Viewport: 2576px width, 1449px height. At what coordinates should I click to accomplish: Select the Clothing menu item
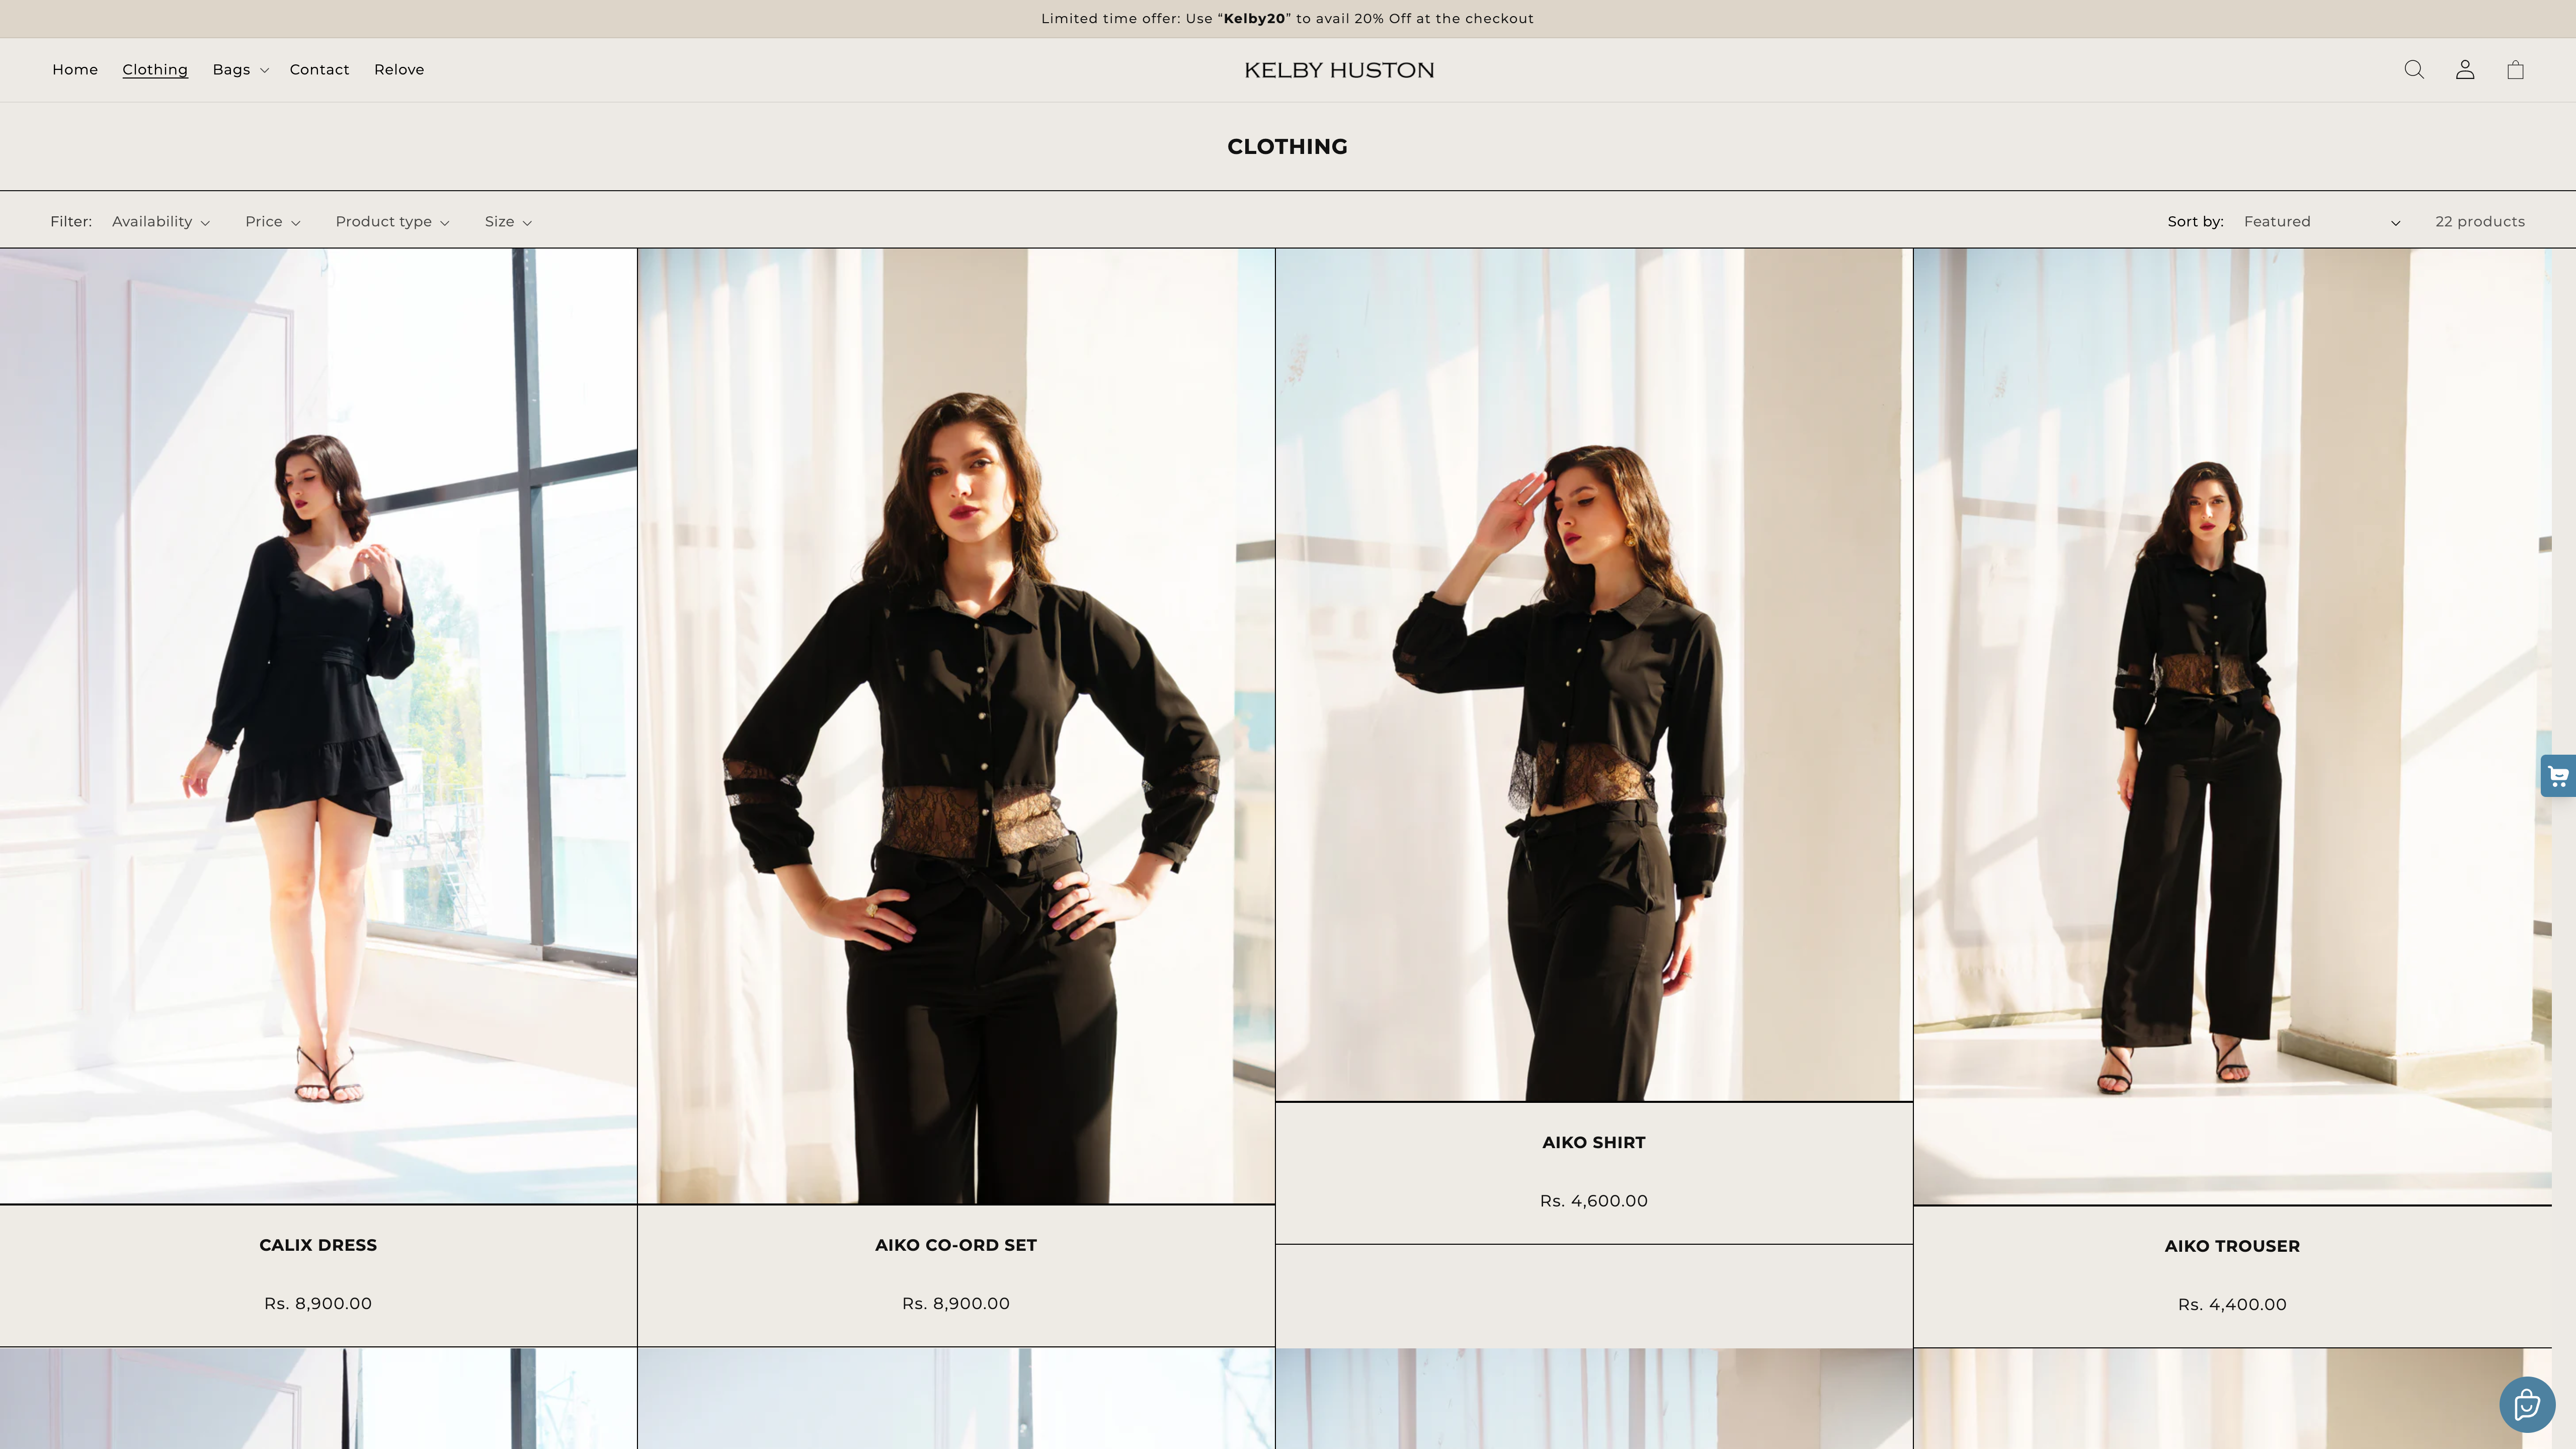[155, 70]
